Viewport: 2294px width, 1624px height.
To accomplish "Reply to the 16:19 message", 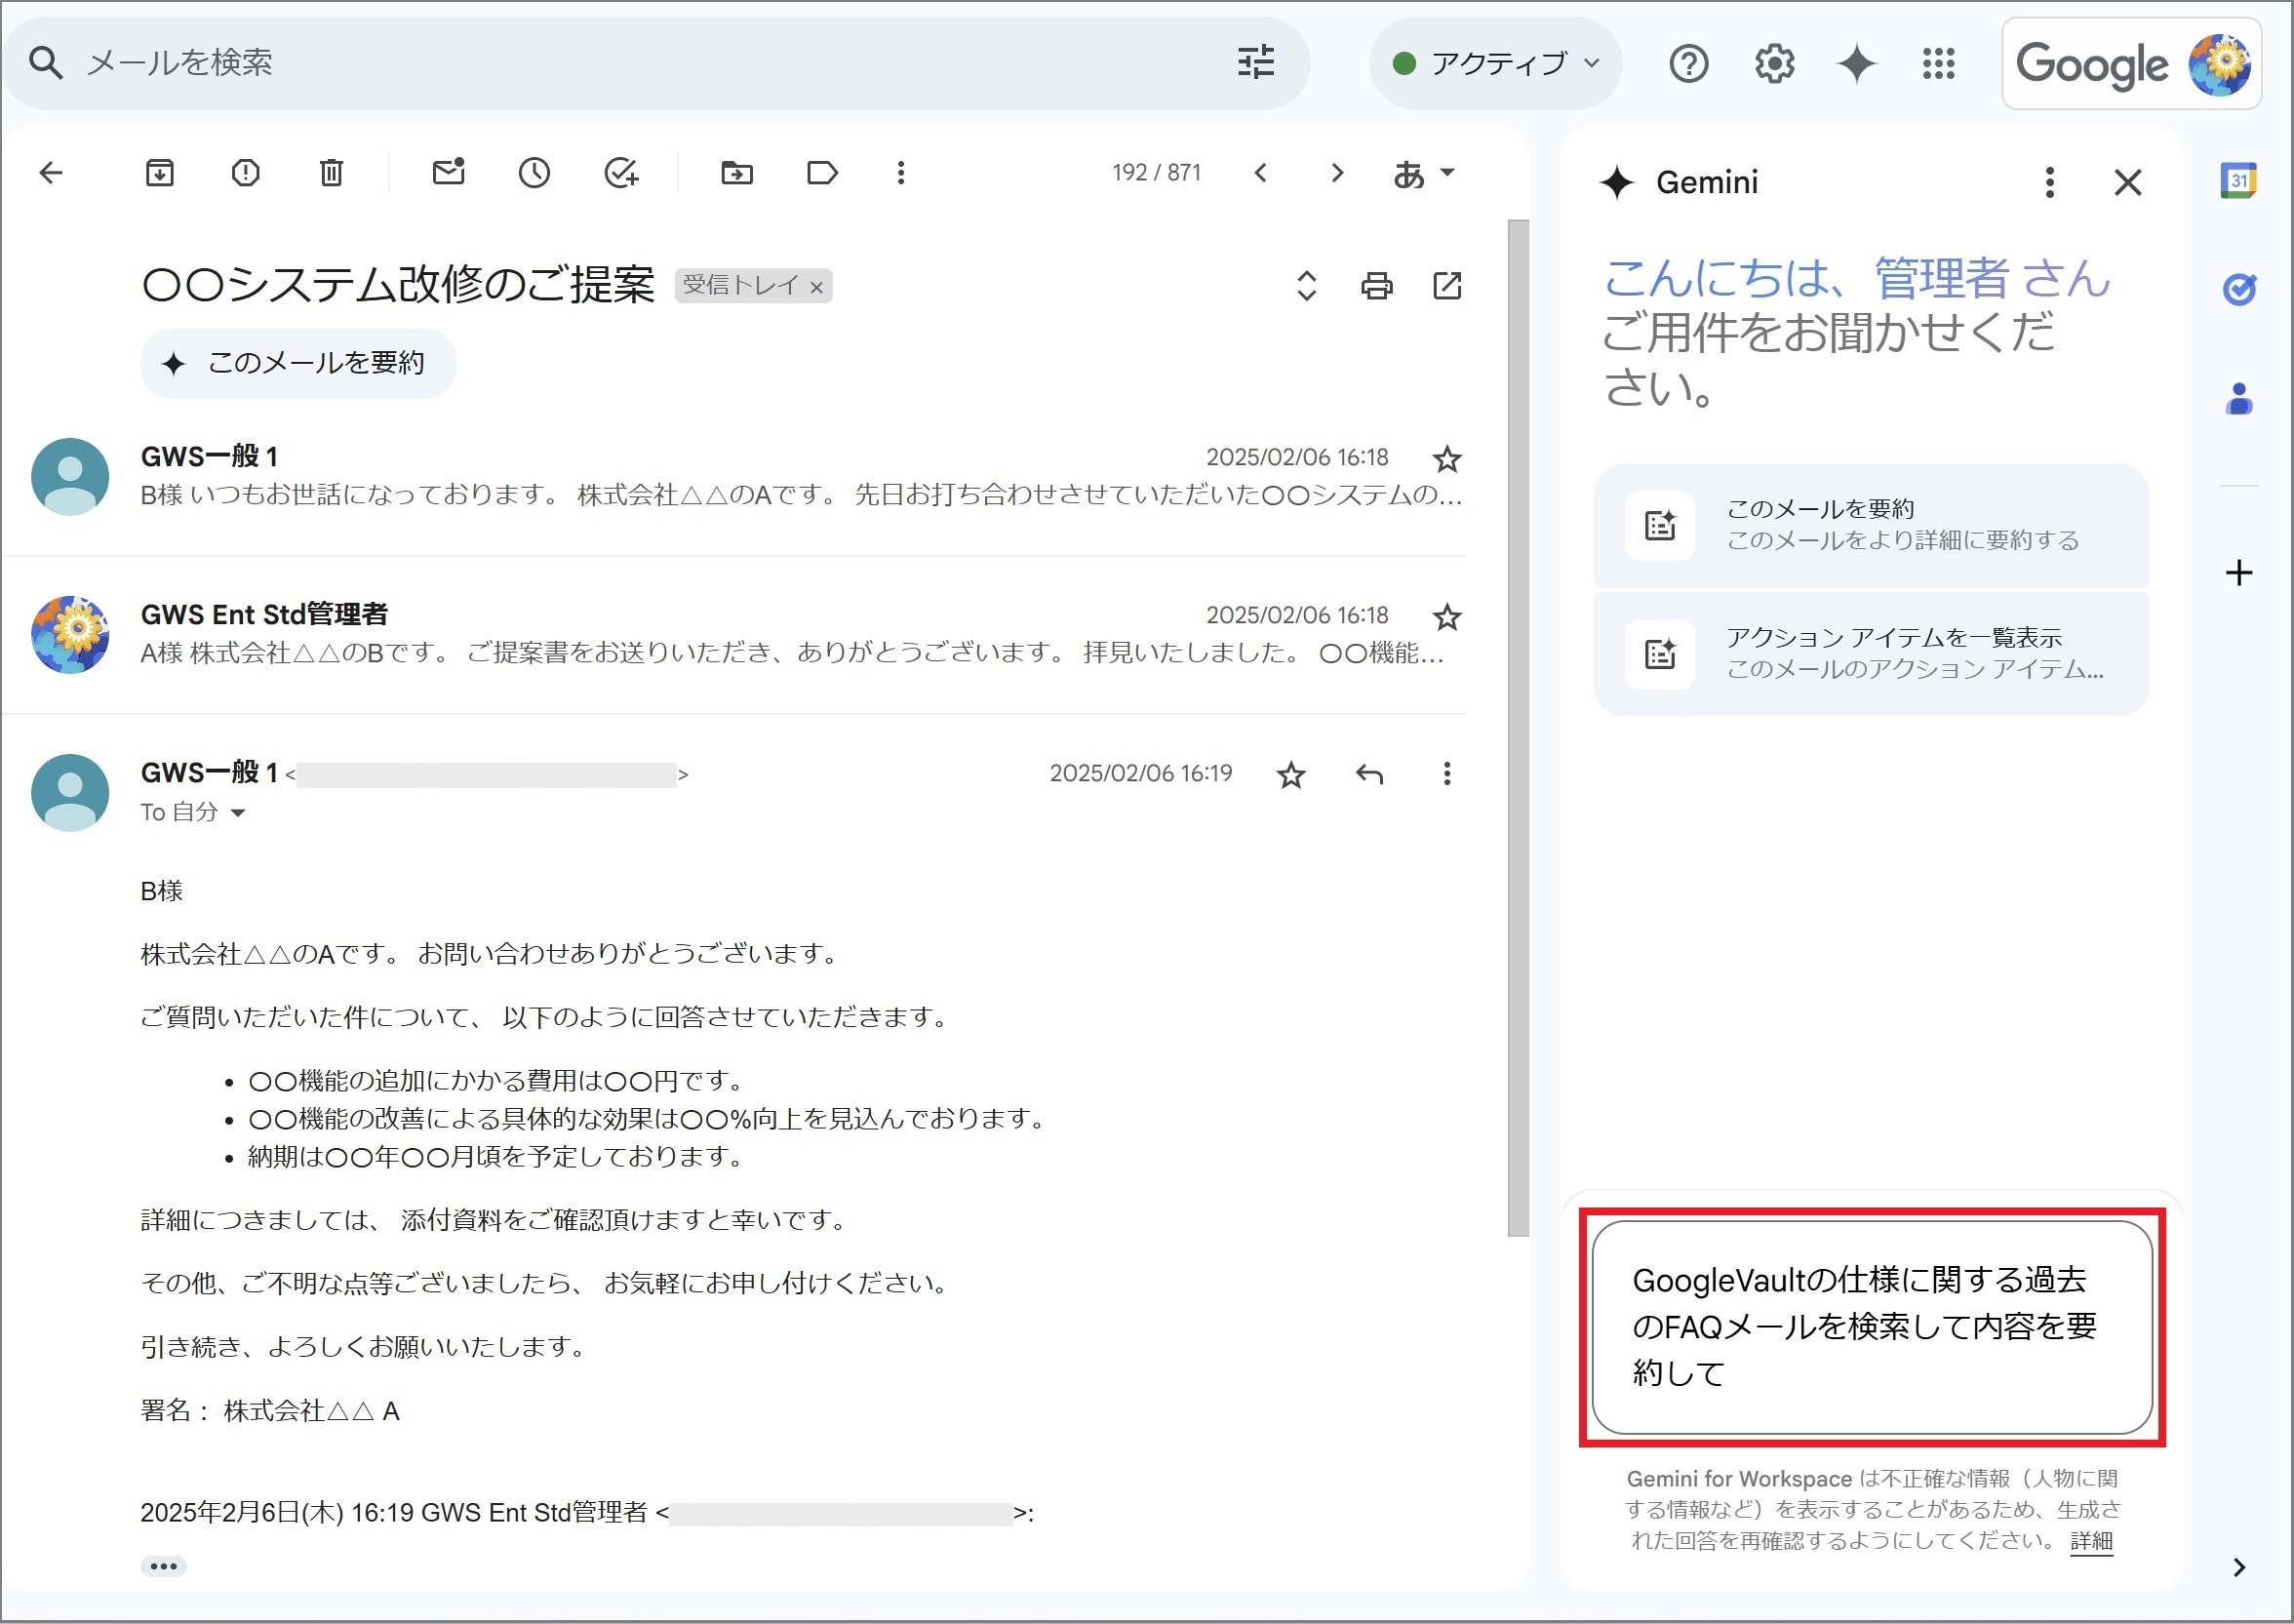I will point(1369,774).
